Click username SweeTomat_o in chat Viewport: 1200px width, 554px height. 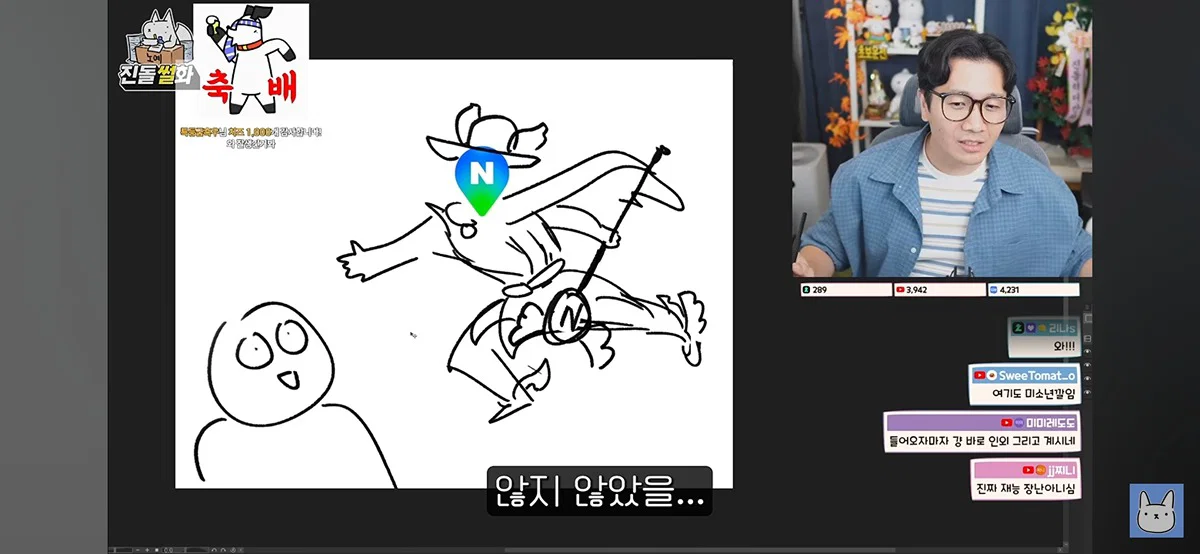1037,375
